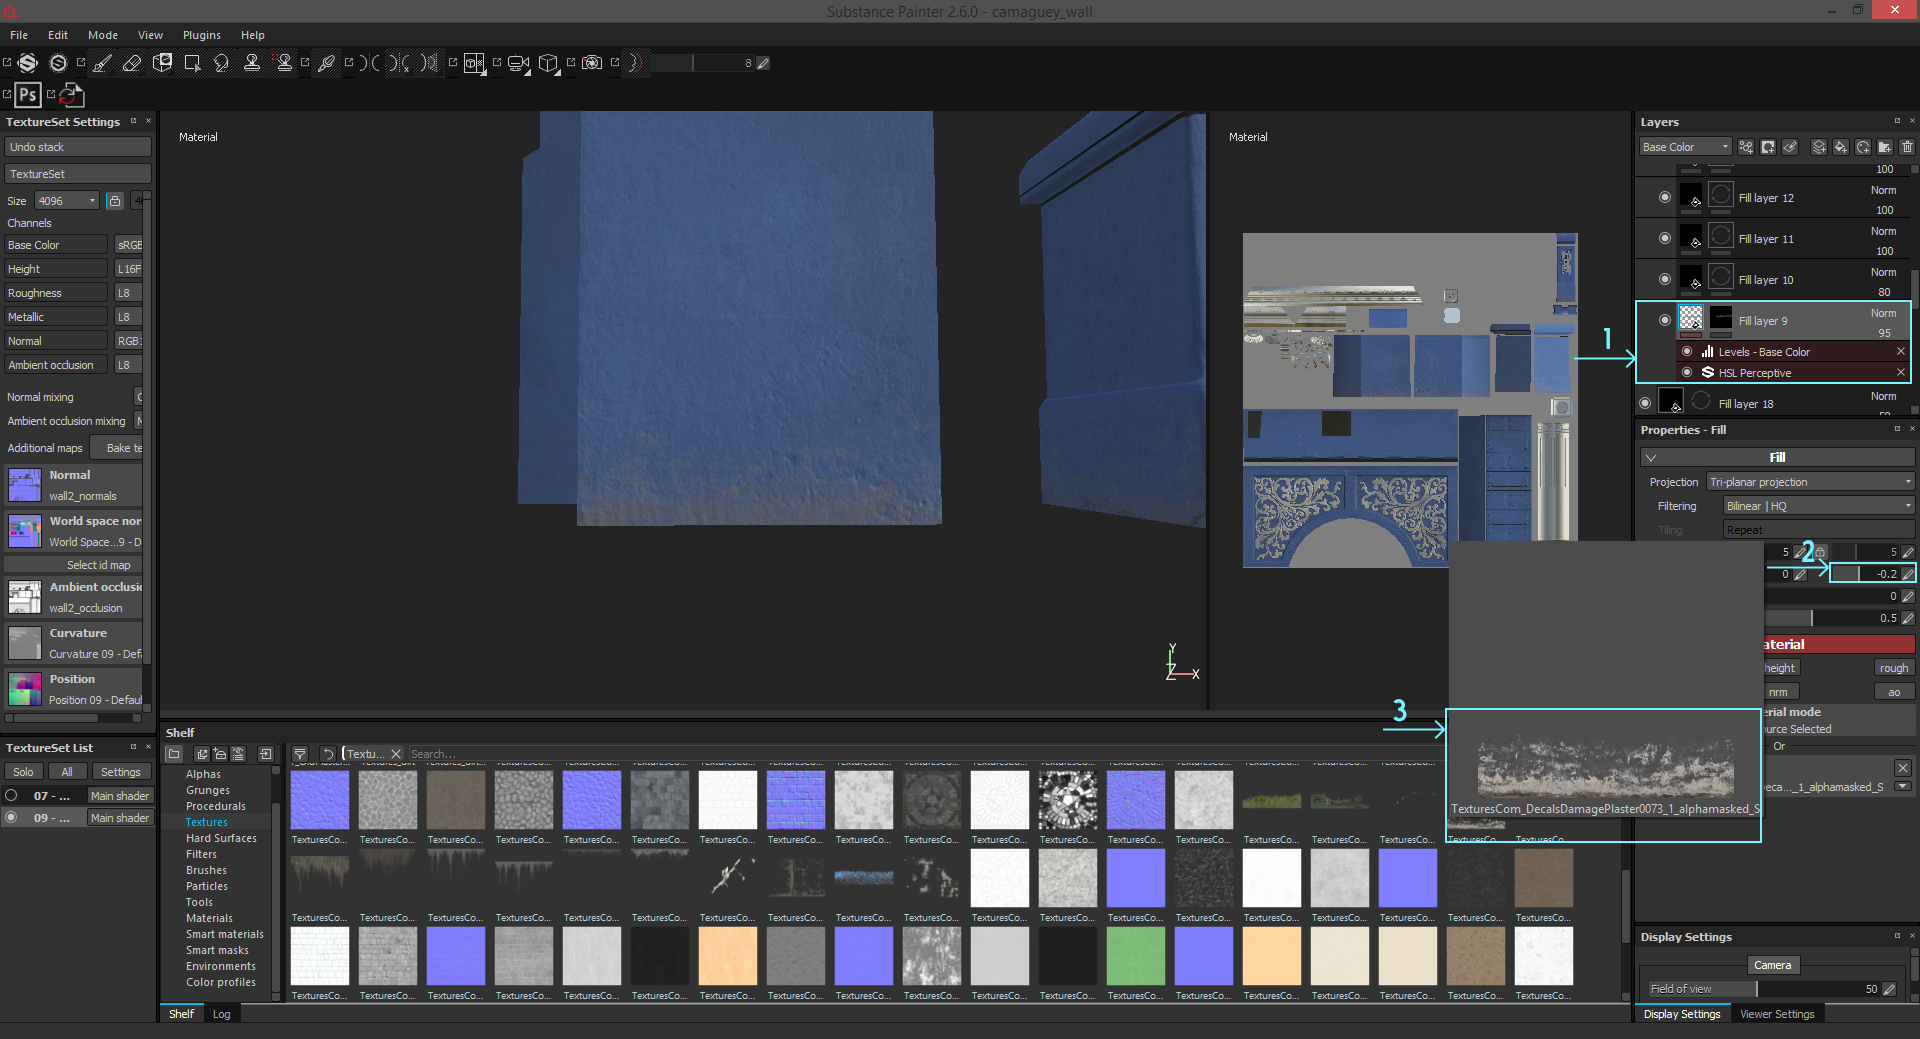Click the Shelf filter funnel icon

point(300,754)
